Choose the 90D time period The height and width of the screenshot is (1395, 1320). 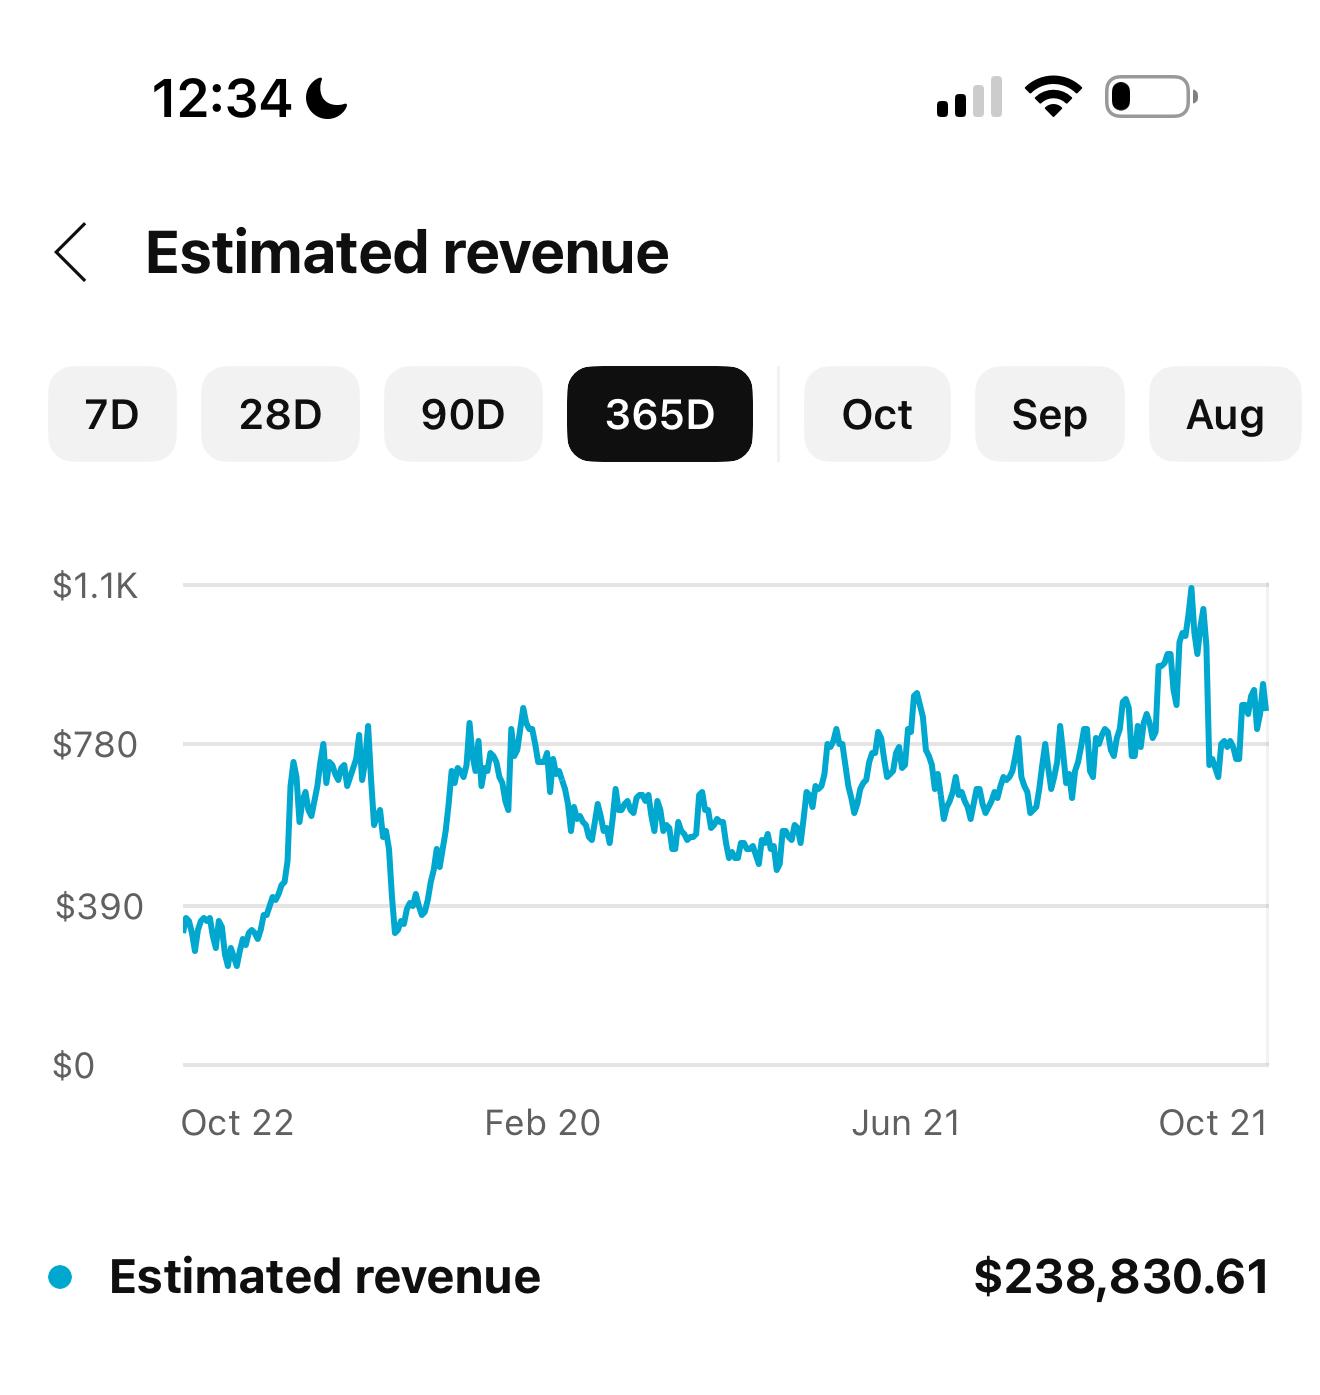[463, 414]
